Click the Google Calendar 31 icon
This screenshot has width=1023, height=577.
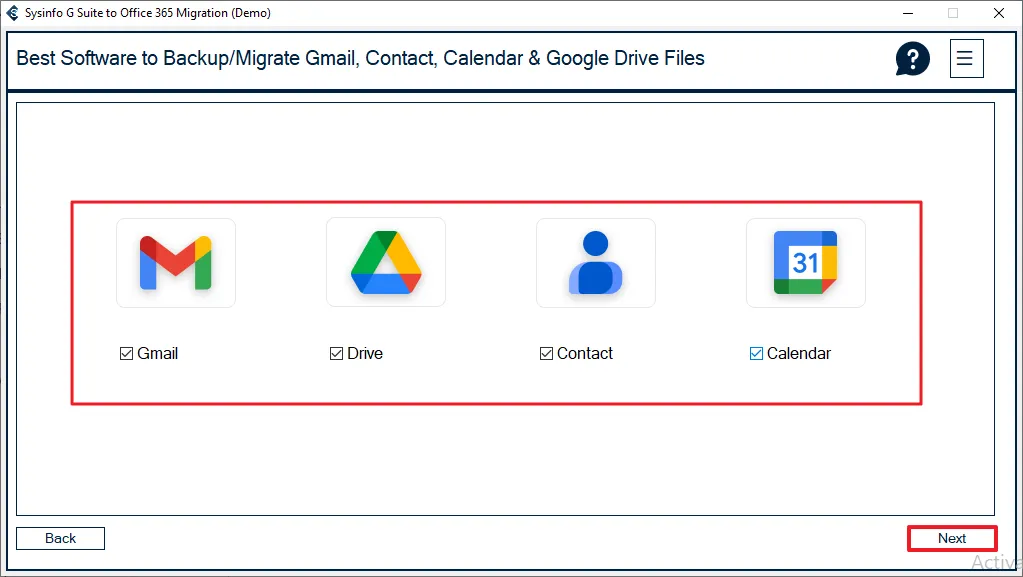click(806, 262)
